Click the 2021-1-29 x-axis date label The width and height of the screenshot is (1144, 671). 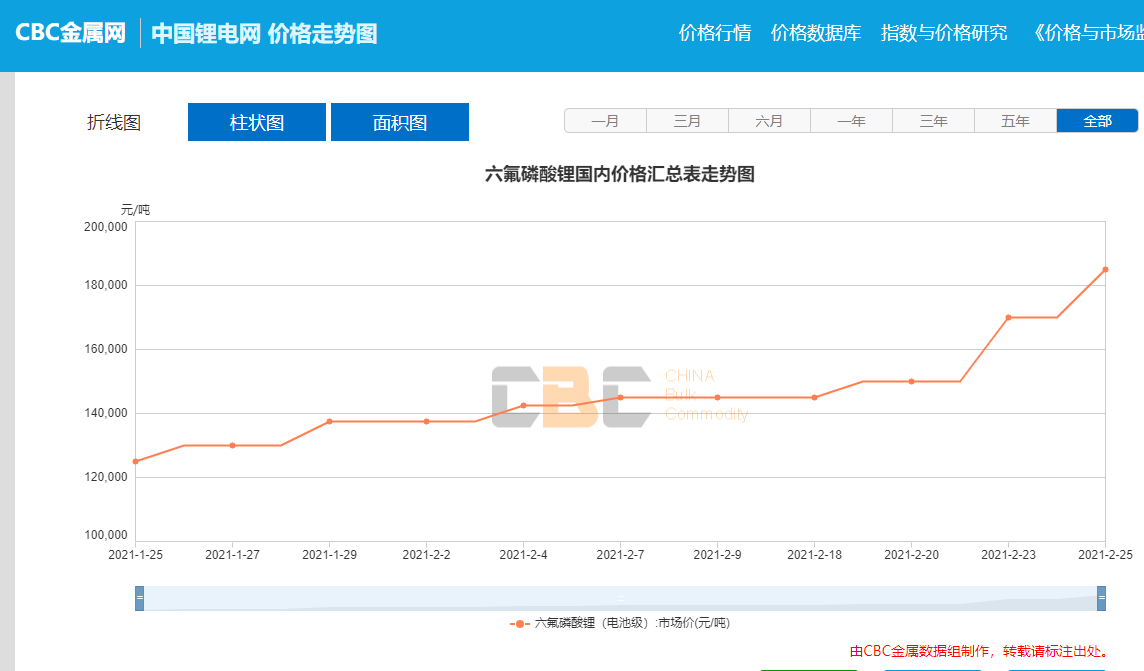[330, 555]
